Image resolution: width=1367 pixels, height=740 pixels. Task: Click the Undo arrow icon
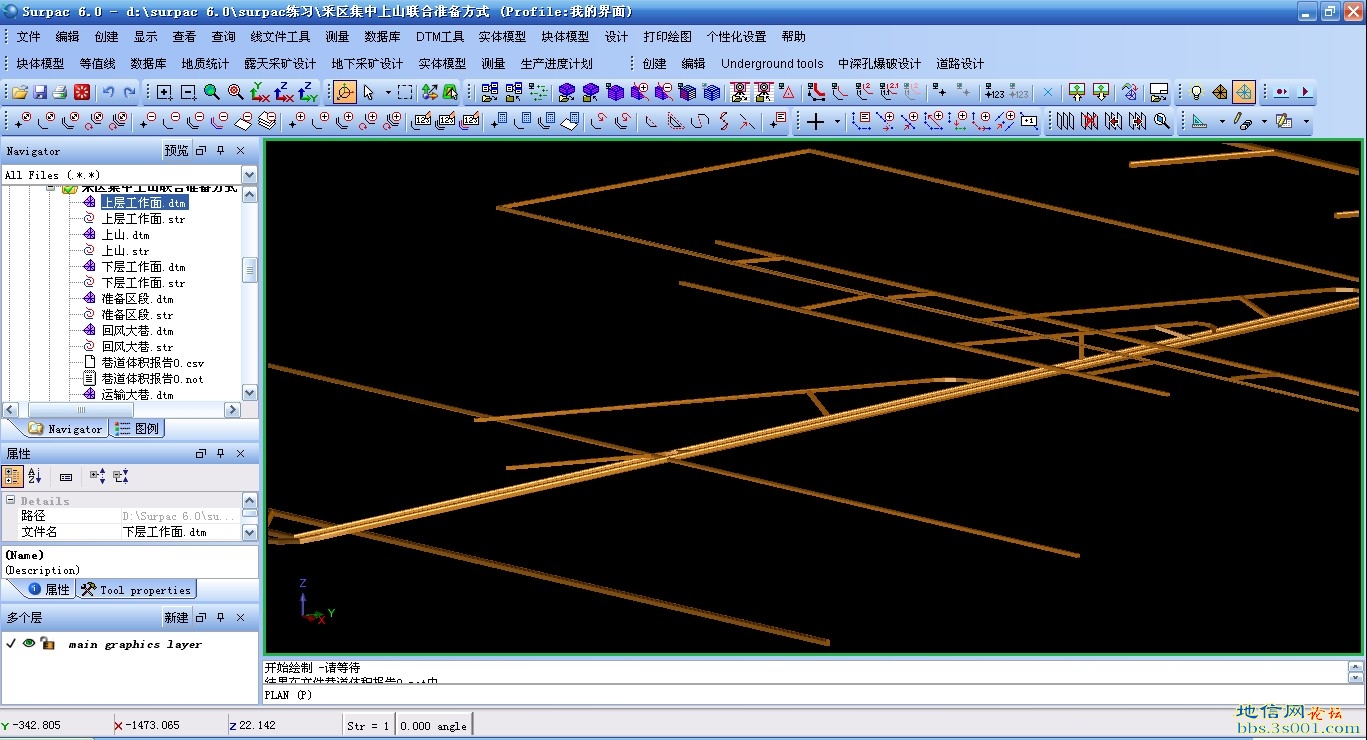(108, 92)
